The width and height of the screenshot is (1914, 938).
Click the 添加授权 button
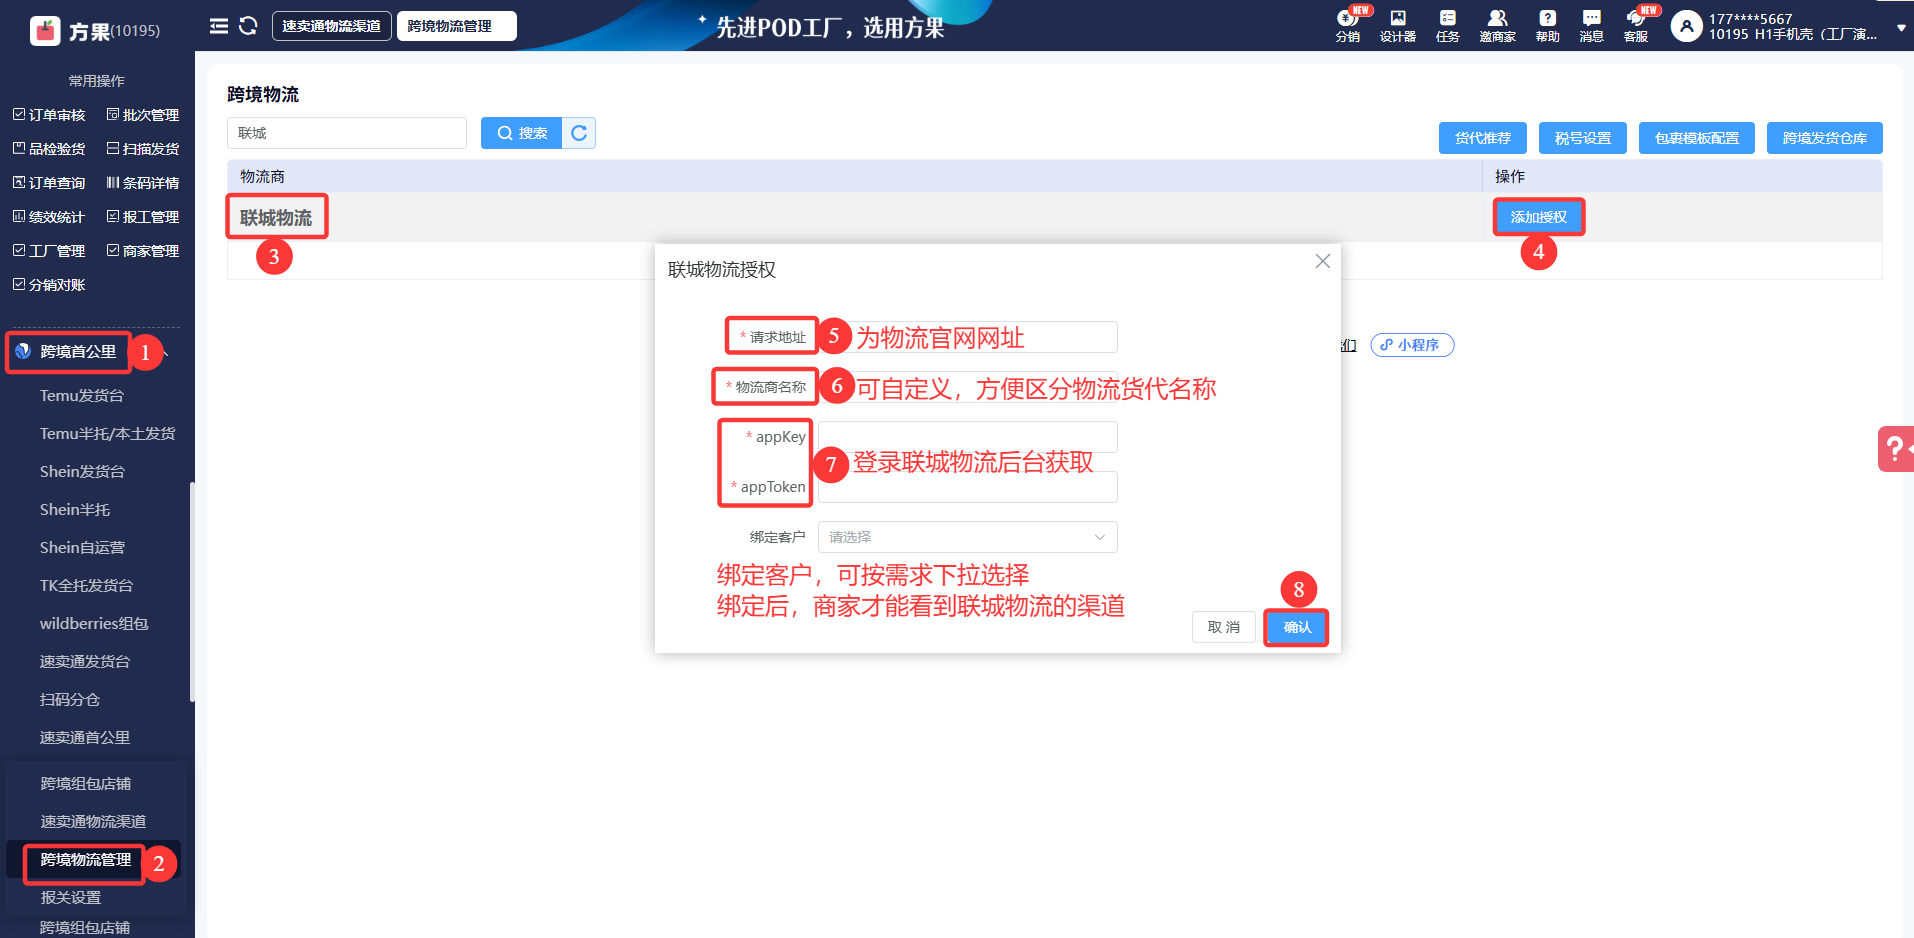(1538, 217)
